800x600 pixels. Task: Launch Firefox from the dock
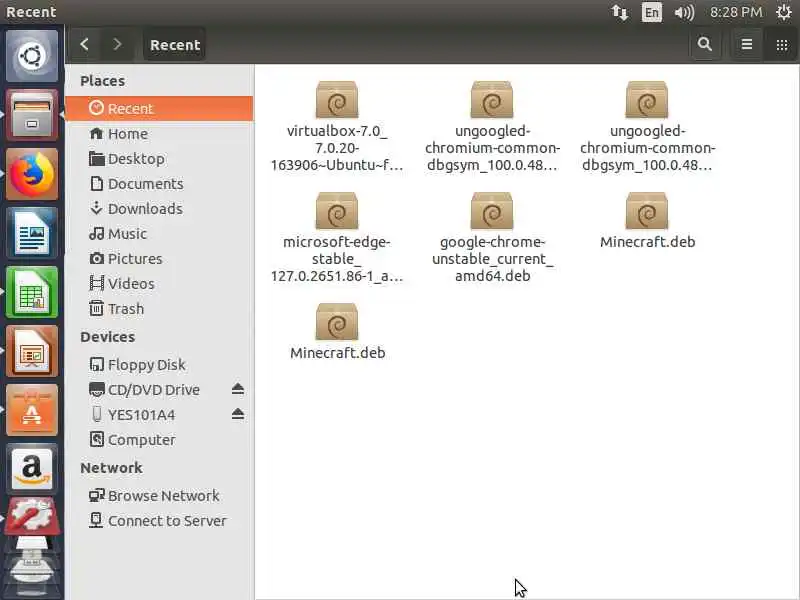pos(32,174)
